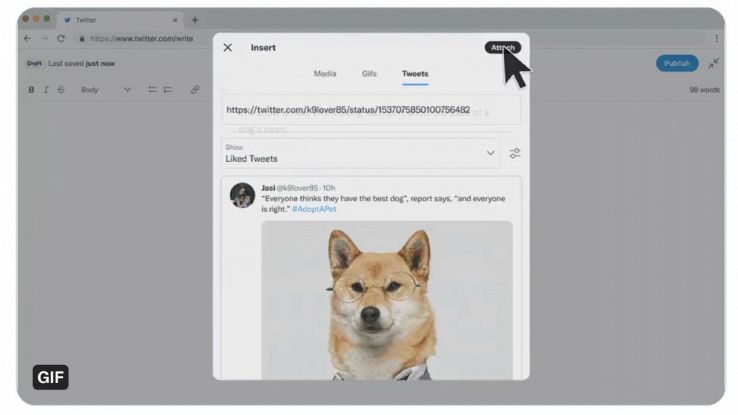
Task: Close the Twitter browser tab
Action: tap(175, 20)
